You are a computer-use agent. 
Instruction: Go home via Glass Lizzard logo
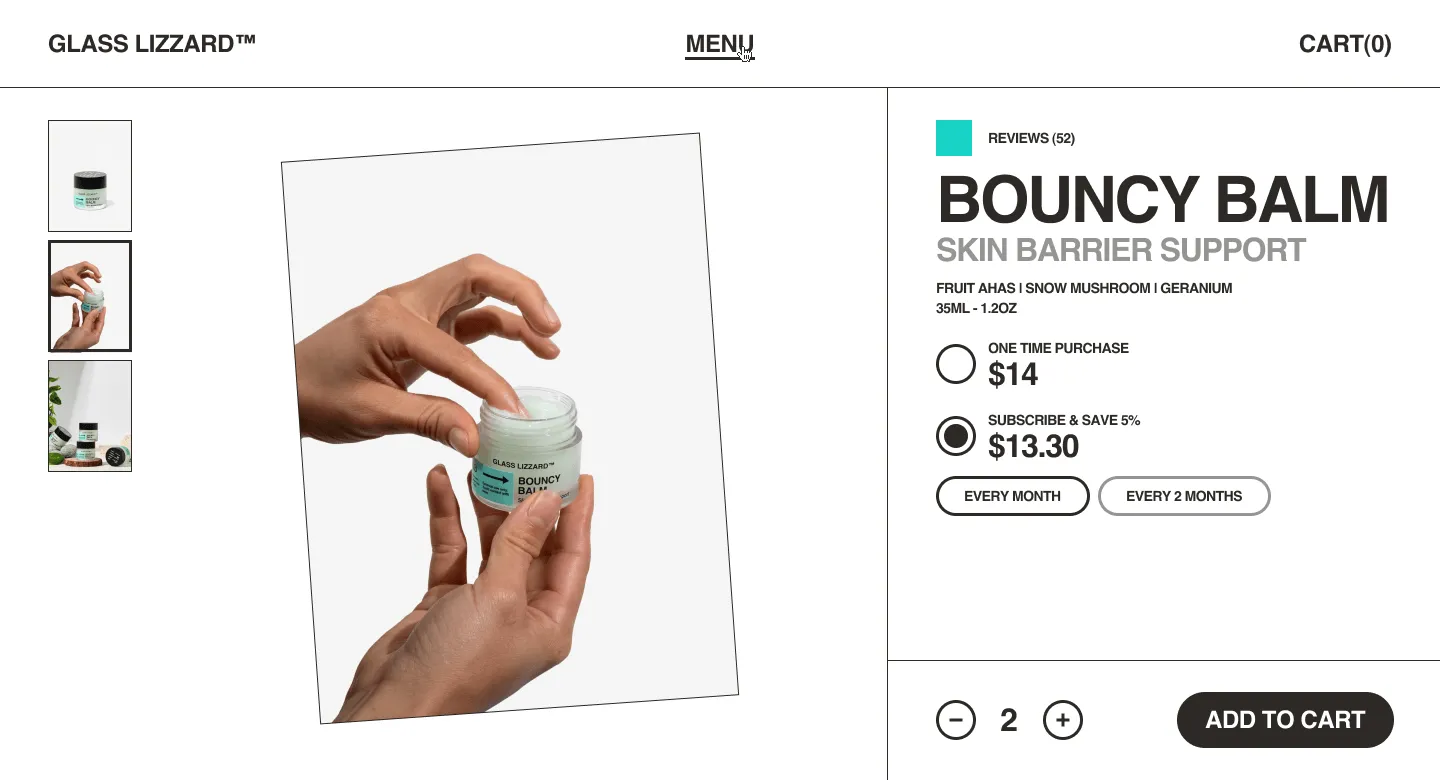click(152, 44)
